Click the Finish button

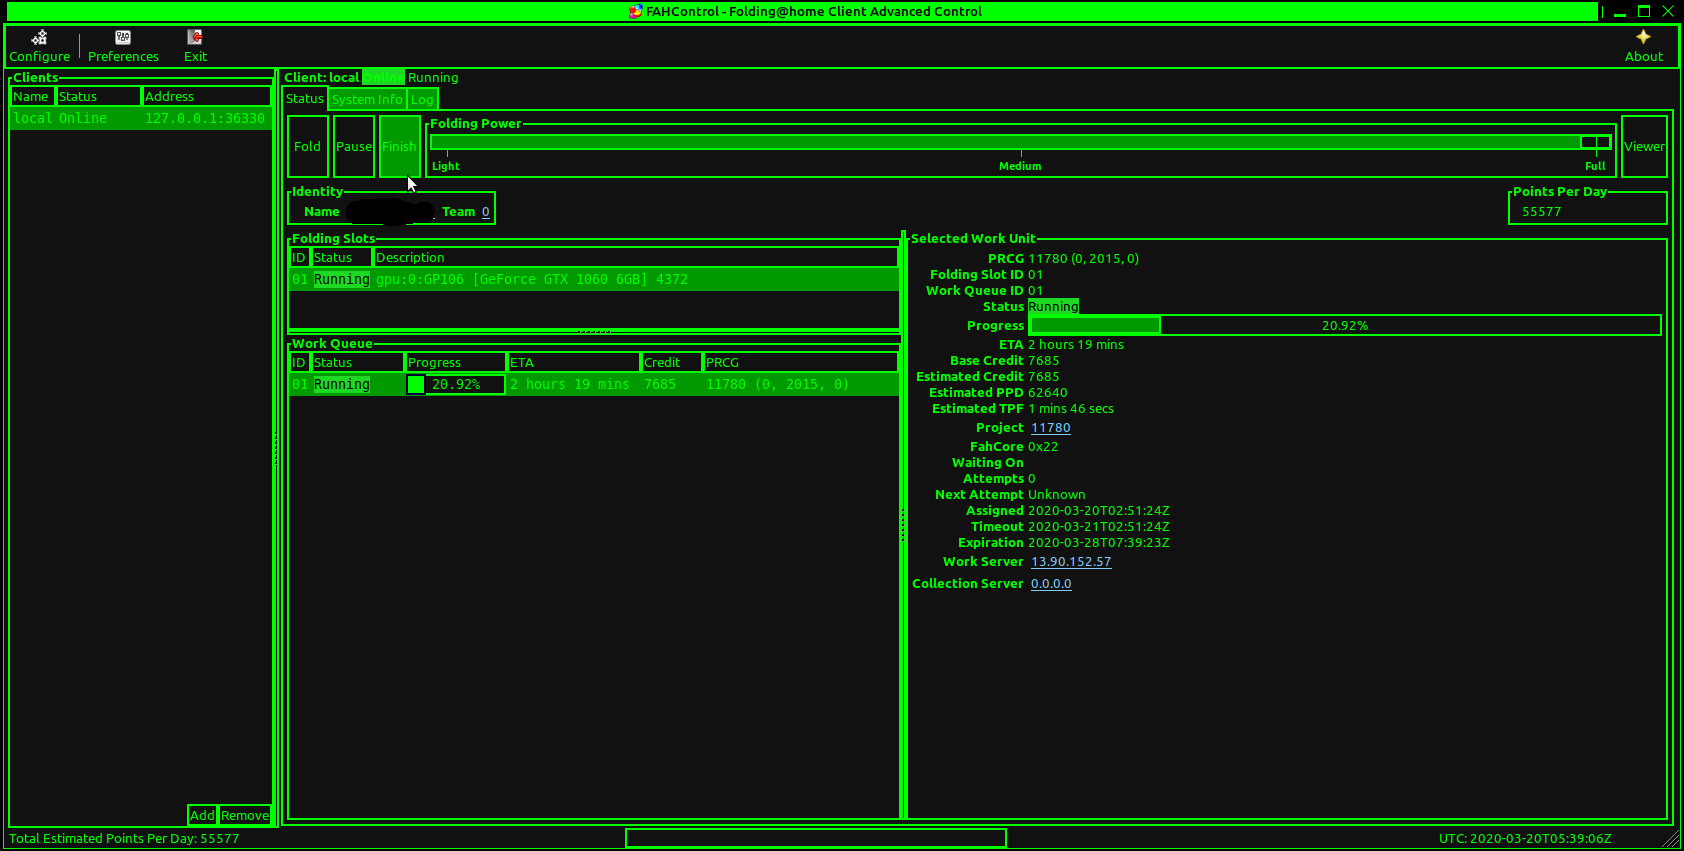[399, 146]
